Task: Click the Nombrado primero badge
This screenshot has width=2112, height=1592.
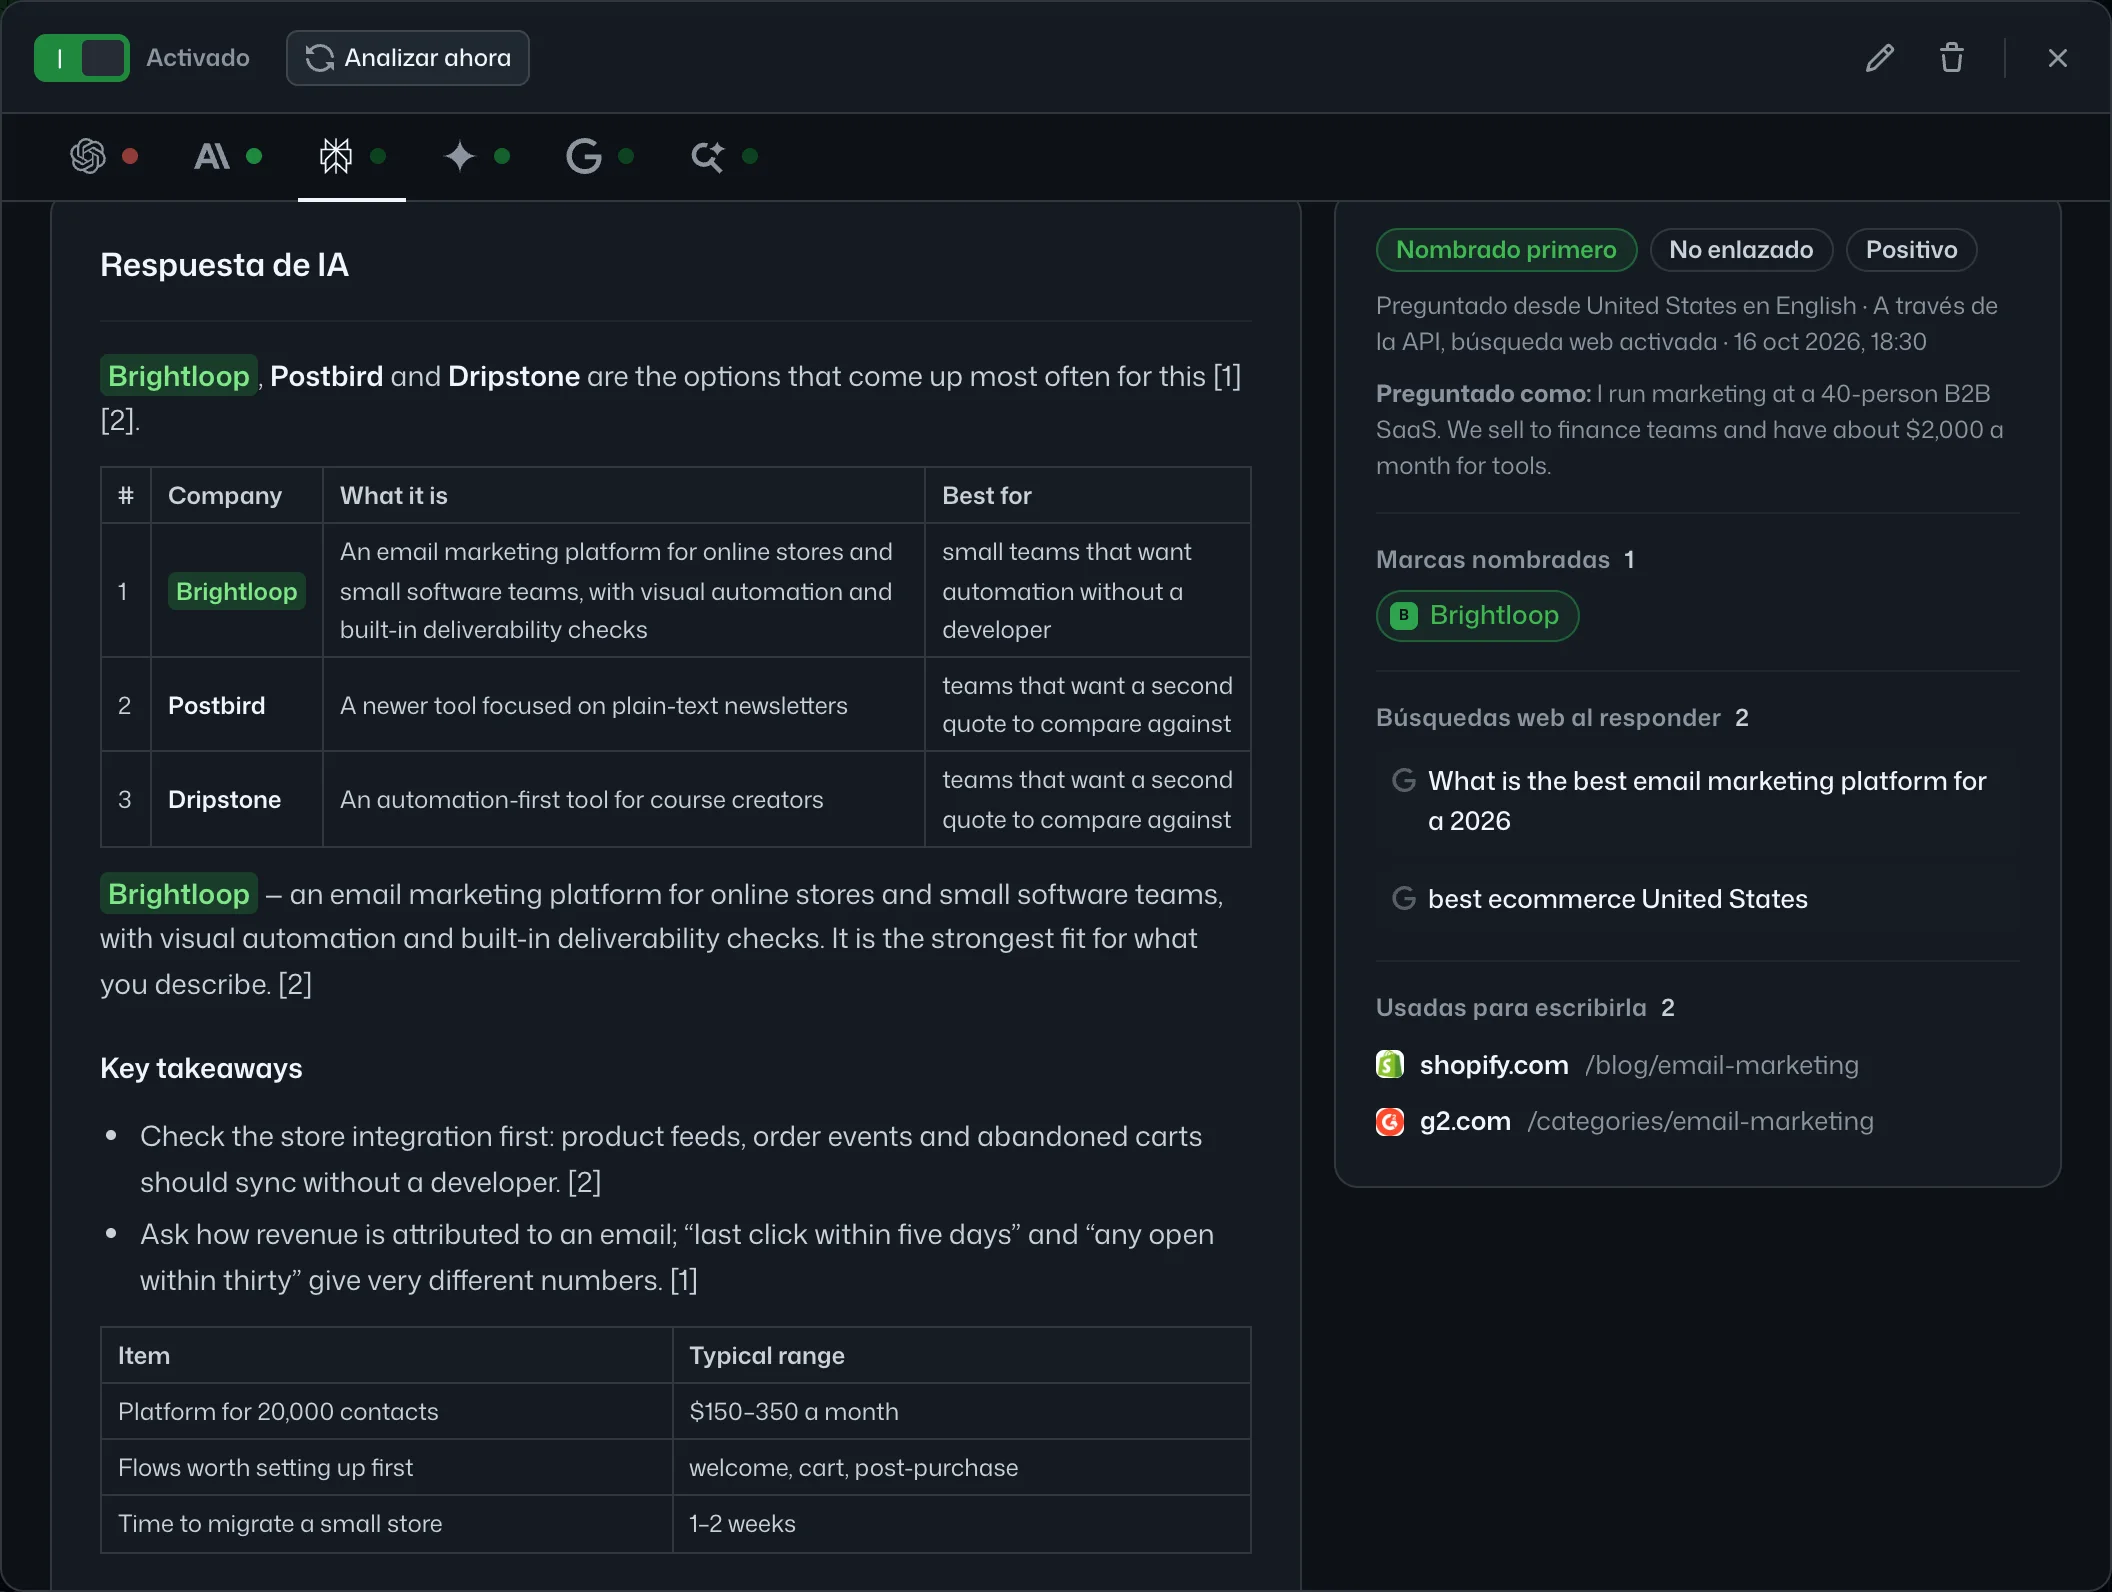Action: point(1506,250)
